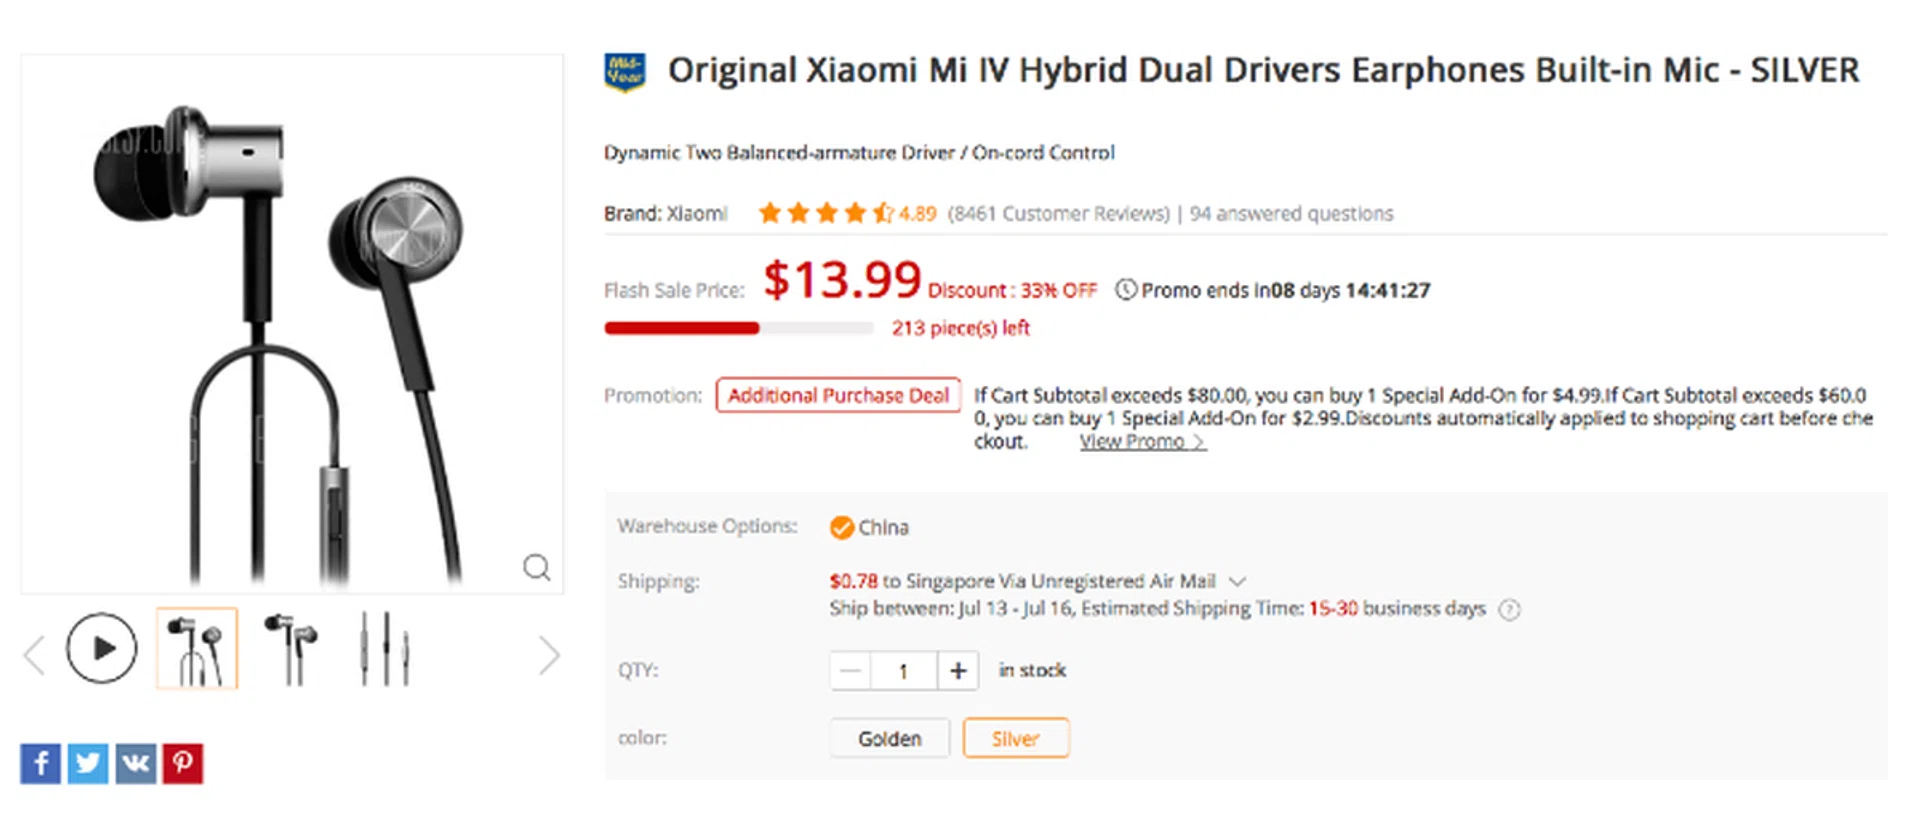Expand shipping method dropdown arrow
The height and width of the screenshot is (813, 1920).
point(1238,581)
